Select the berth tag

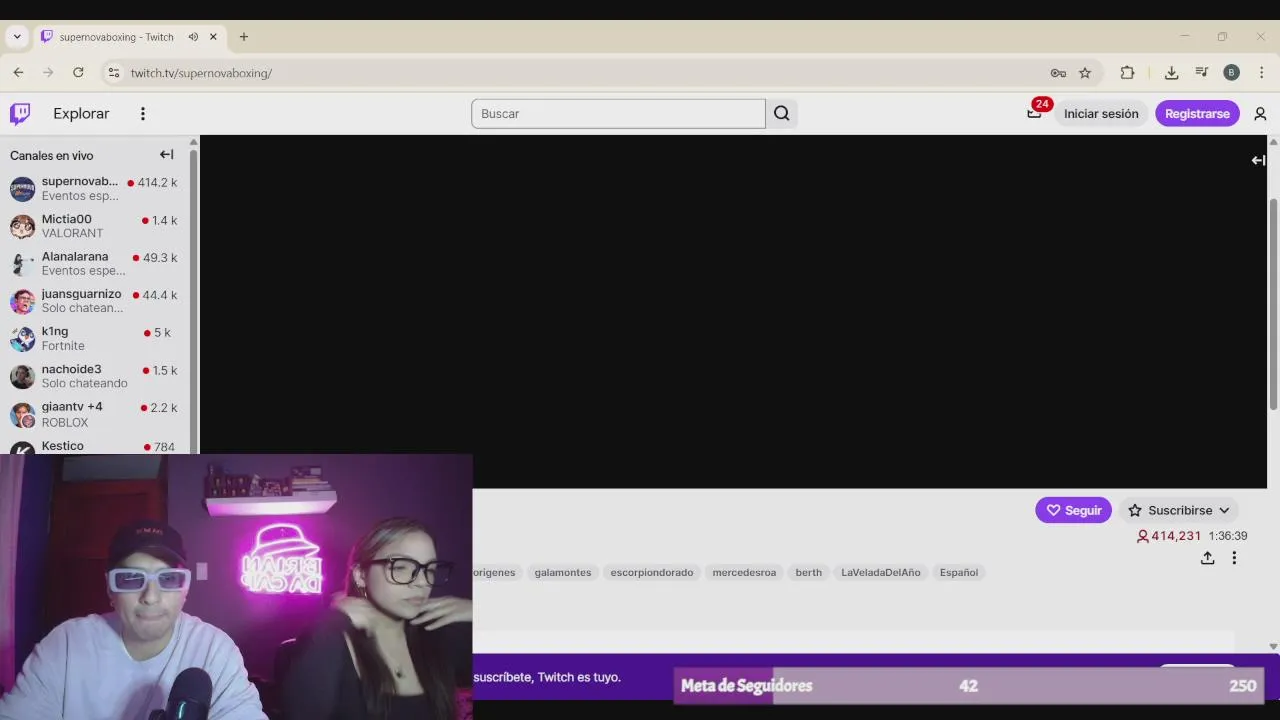click(x=809, y=572)
